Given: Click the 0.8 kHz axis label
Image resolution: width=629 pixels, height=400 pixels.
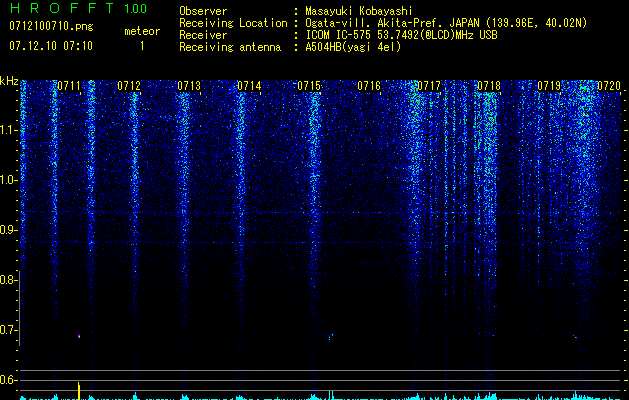Looking at the screenshot, I should pos(8,280).
